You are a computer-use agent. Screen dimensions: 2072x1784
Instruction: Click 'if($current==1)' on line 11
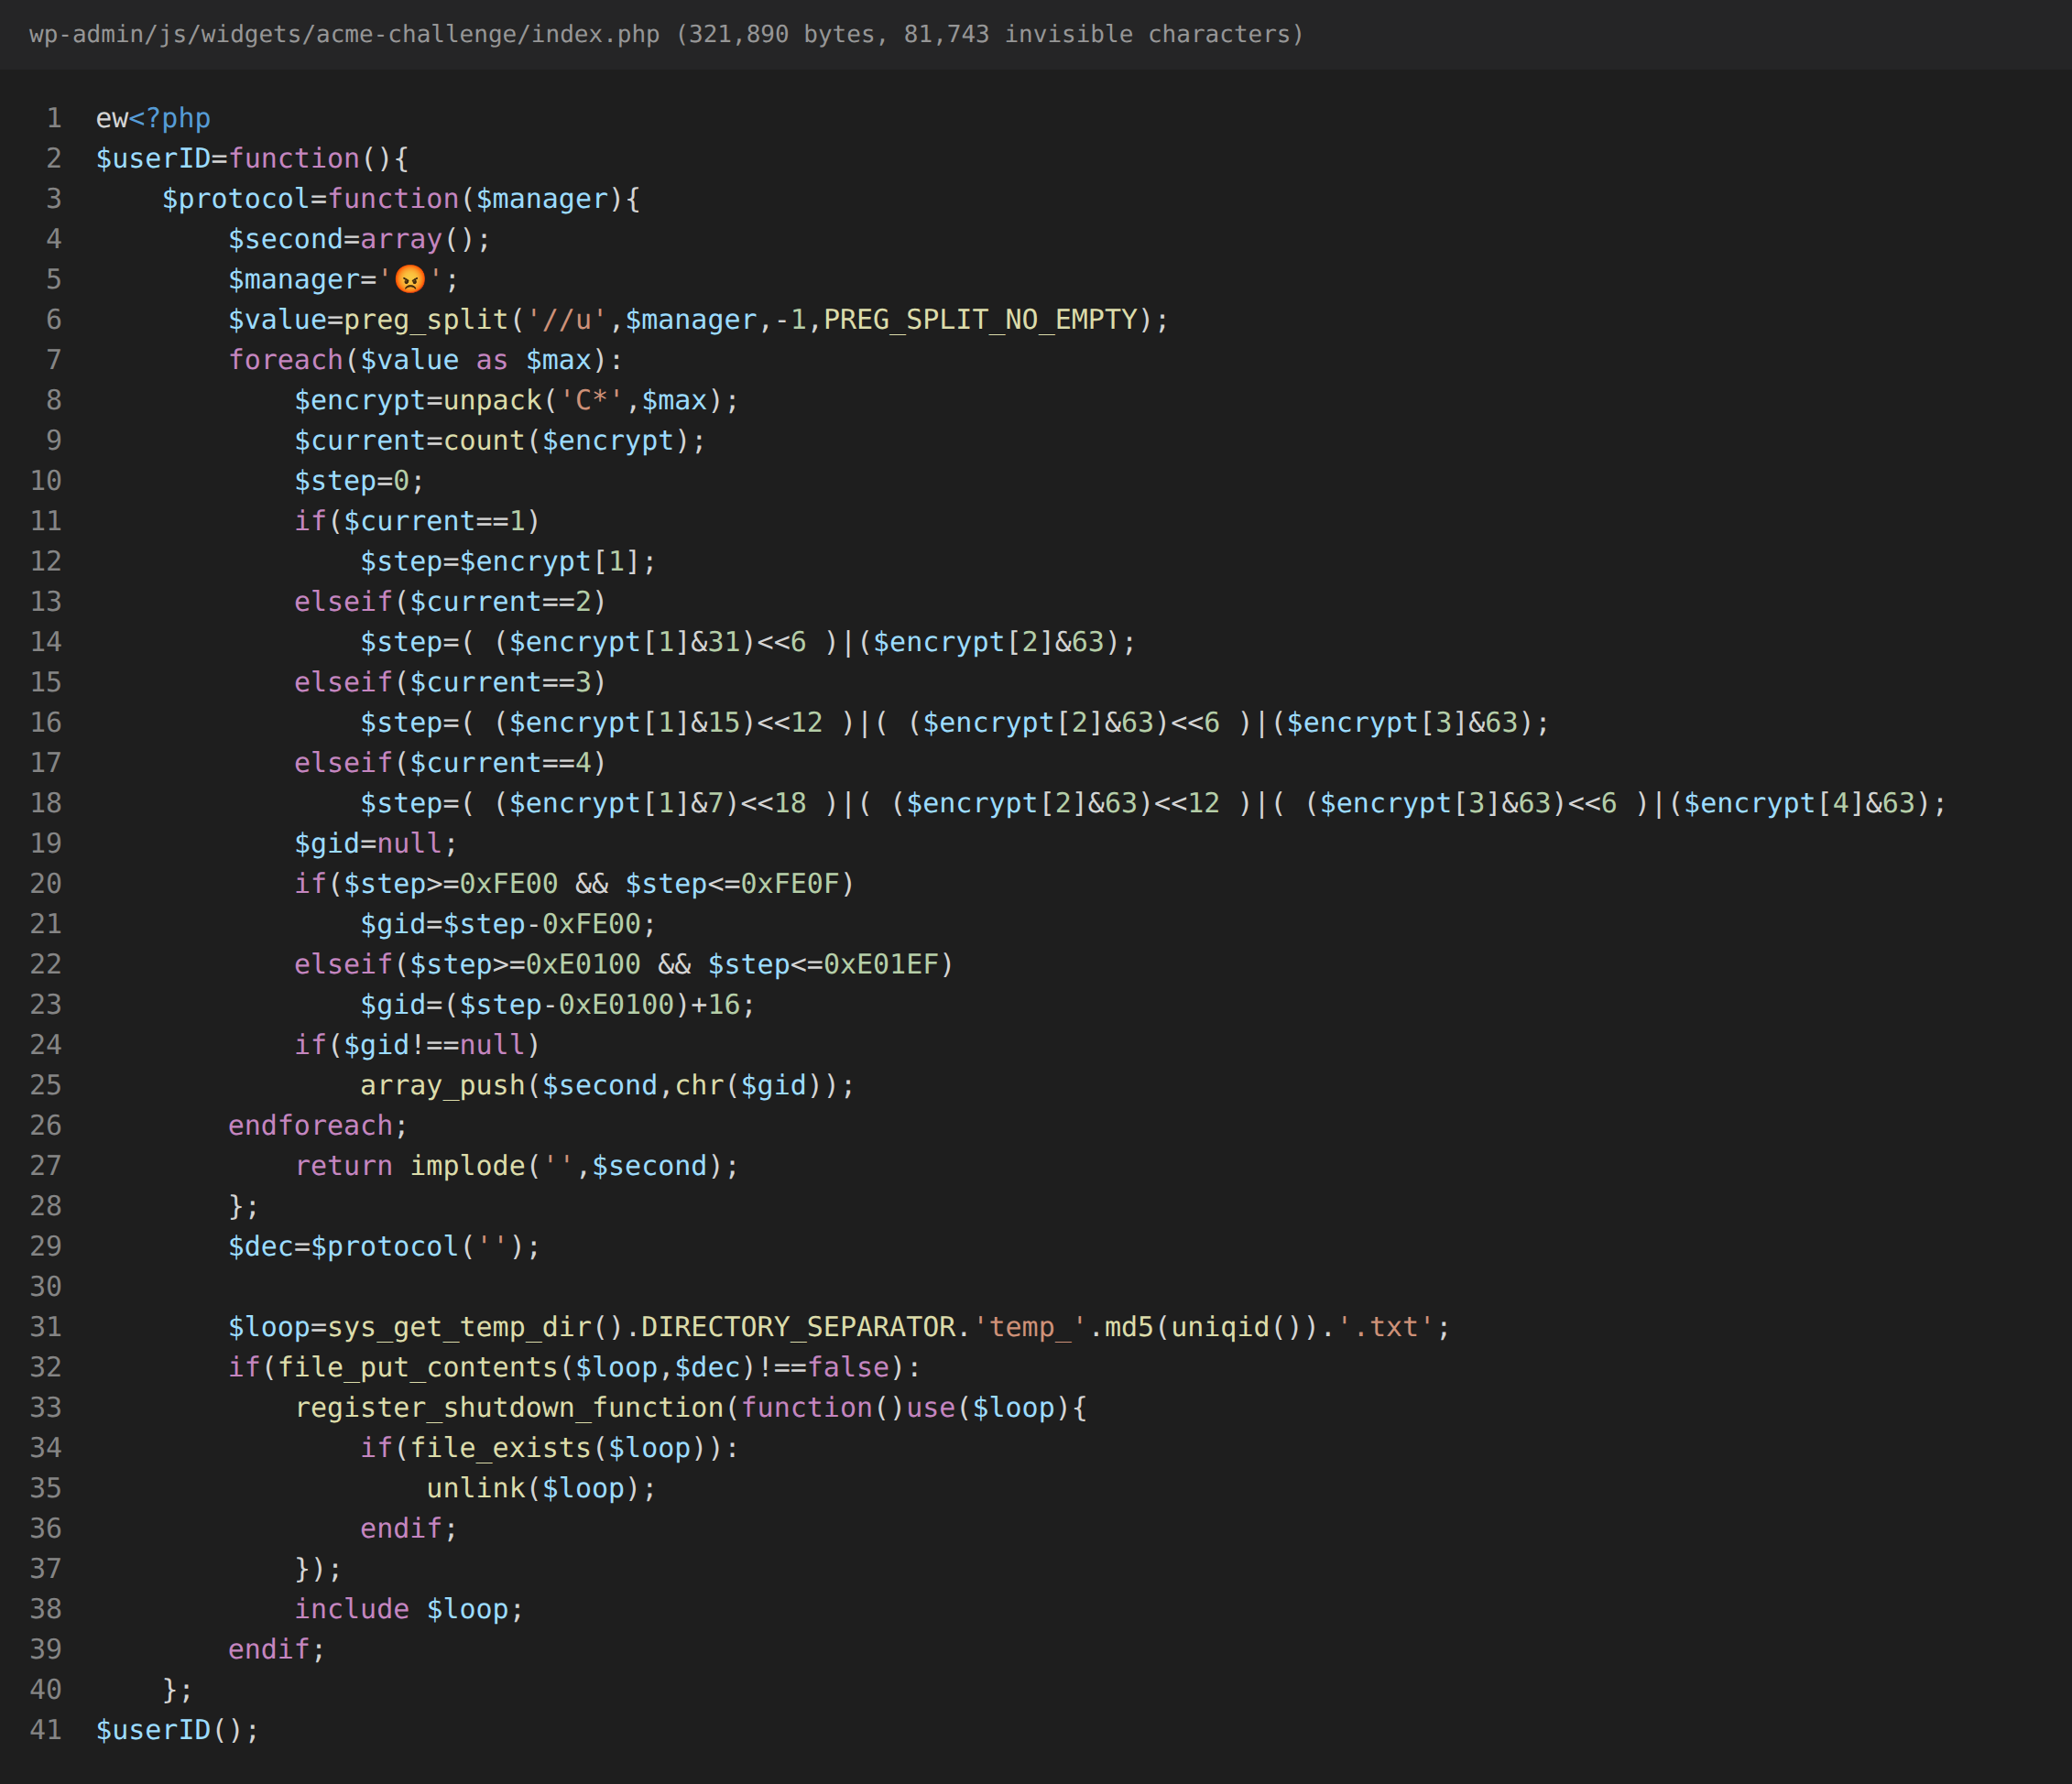tap(418, 521)
